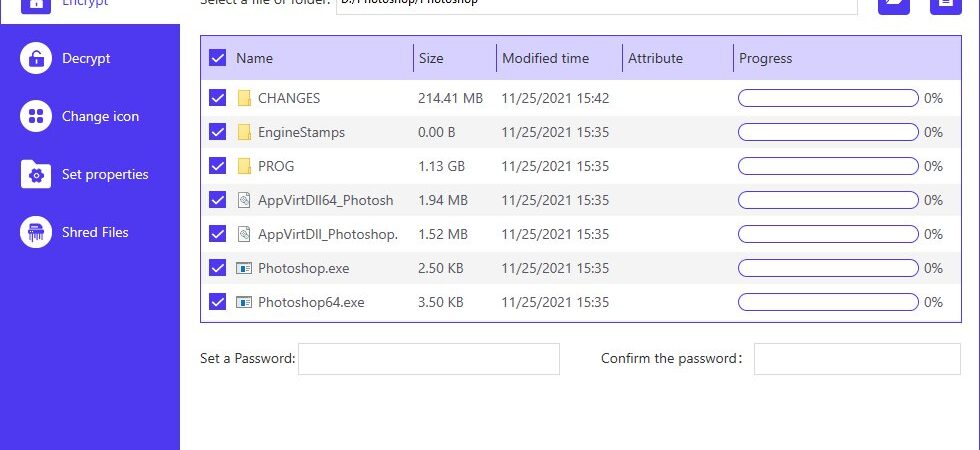
Task: Select the Change icon grid icon
Action: click(x=36, y=116)
